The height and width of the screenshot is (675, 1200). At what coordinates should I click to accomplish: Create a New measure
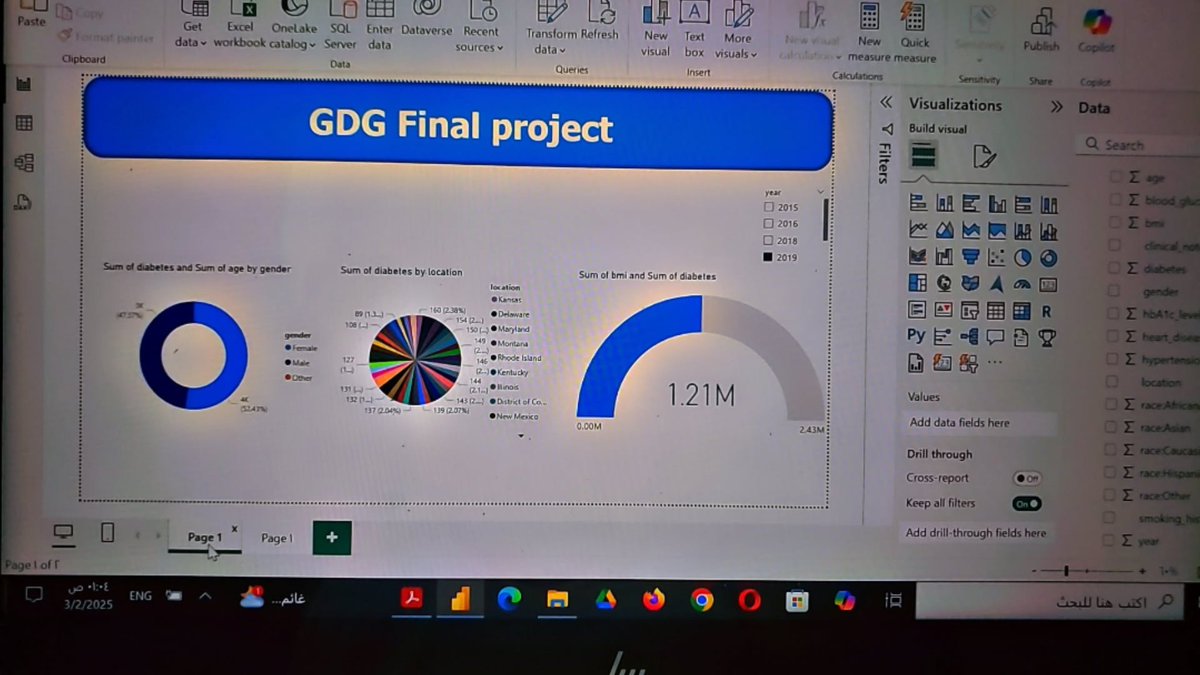click(x=869, y=32)
